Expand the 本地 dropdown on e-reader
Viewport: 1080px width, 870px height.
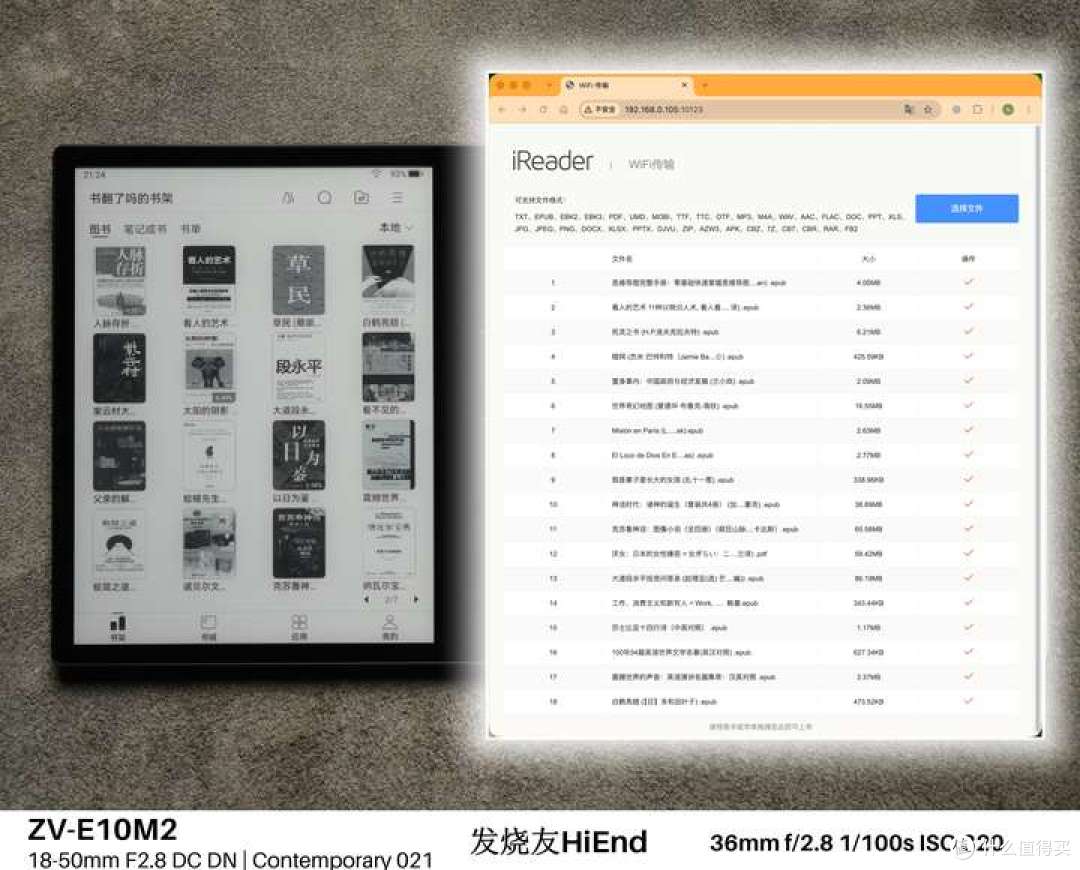coord(396,227)
